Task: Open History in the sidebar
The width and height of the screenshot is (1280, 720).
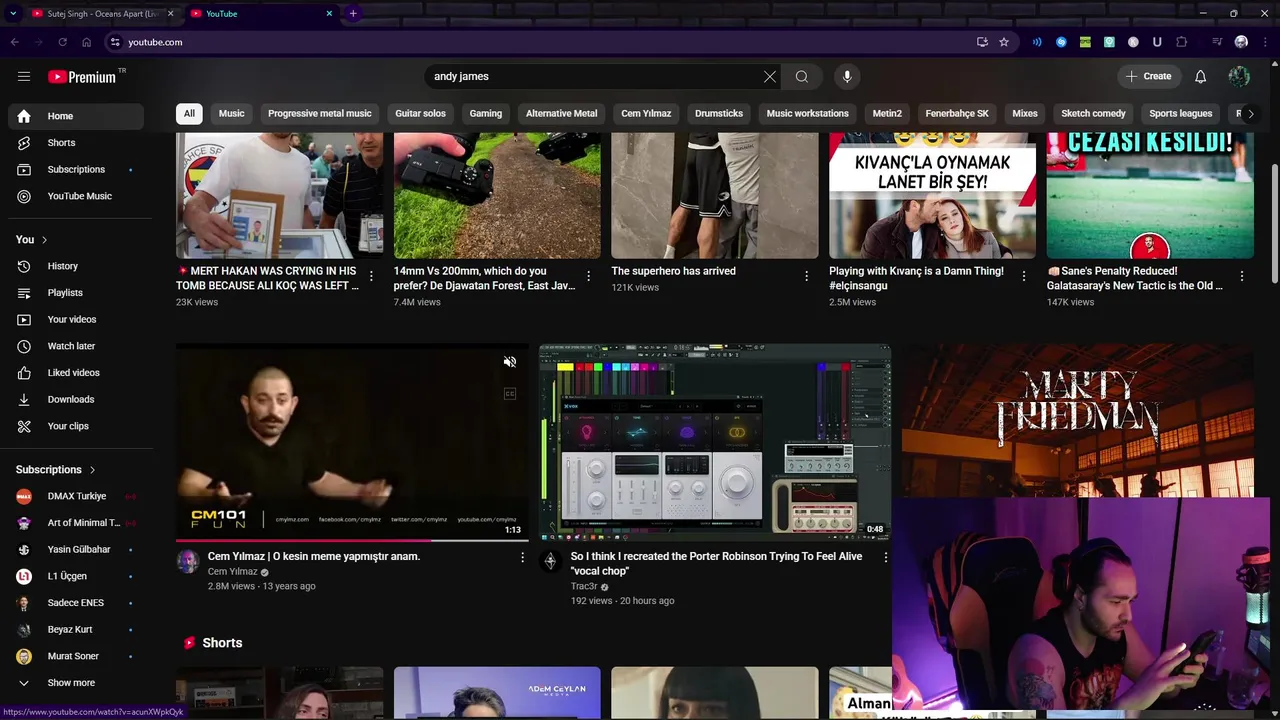Action: pyautogui.click(x=76, y=266)
